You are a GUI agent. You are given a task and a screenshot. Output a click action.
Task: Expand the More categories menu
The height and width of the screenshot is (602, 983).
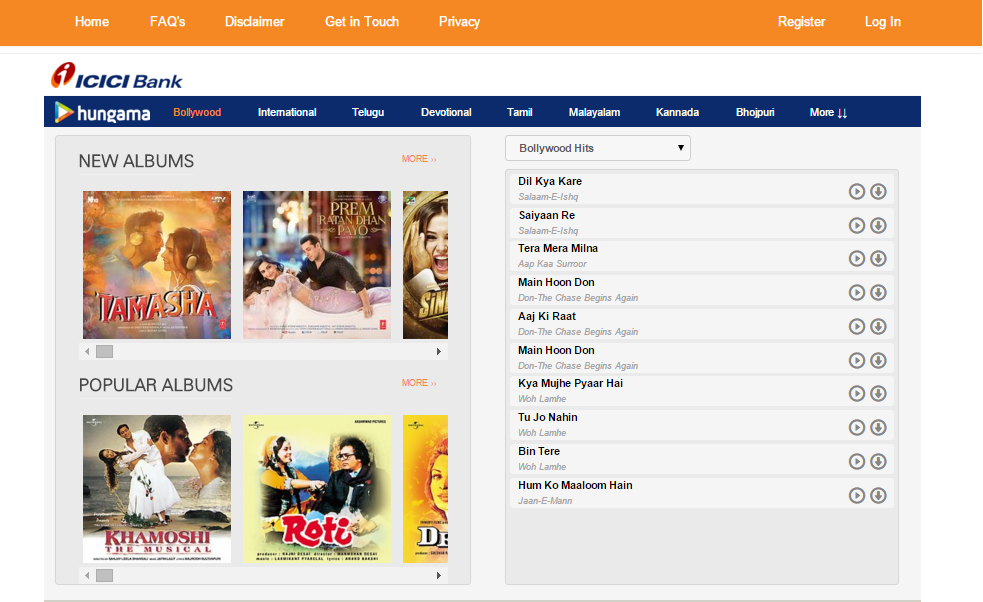(x=828, y=112)
